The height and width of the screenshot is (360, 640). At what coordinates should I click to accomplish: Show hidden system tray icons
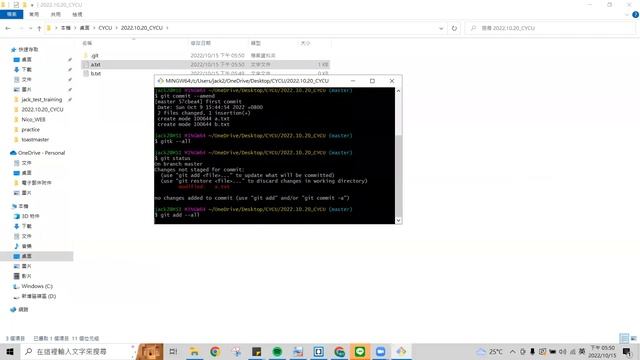pos(512,351)
